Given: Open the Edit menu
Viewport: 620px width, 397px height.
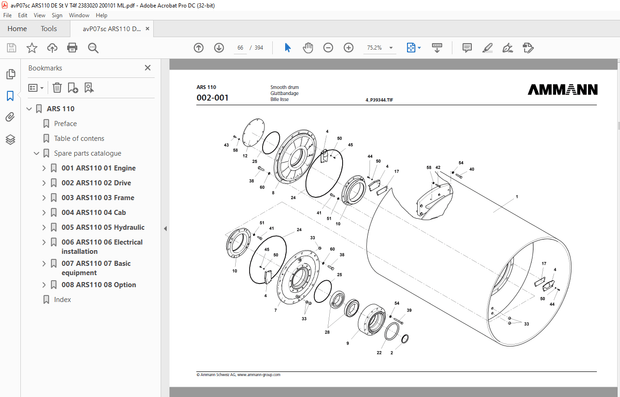Looking at the screenshot, I should click(23, 15).
